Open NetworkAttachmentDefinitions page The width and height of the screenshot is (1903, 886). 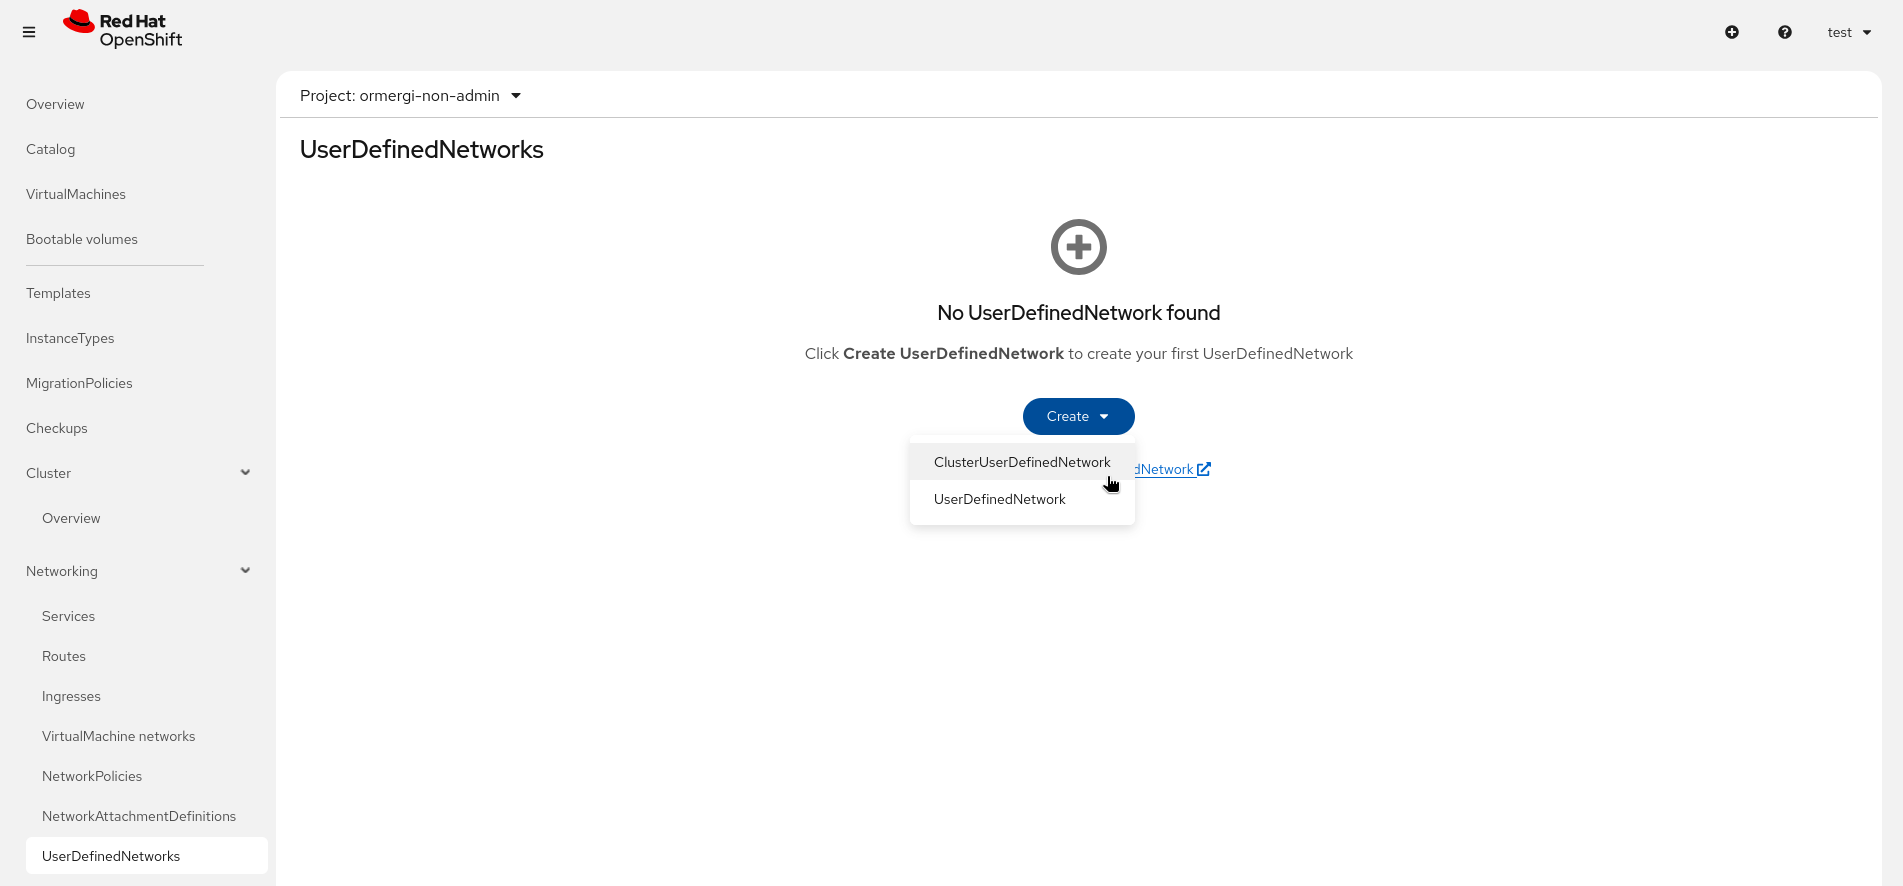[x=139, y=816]
